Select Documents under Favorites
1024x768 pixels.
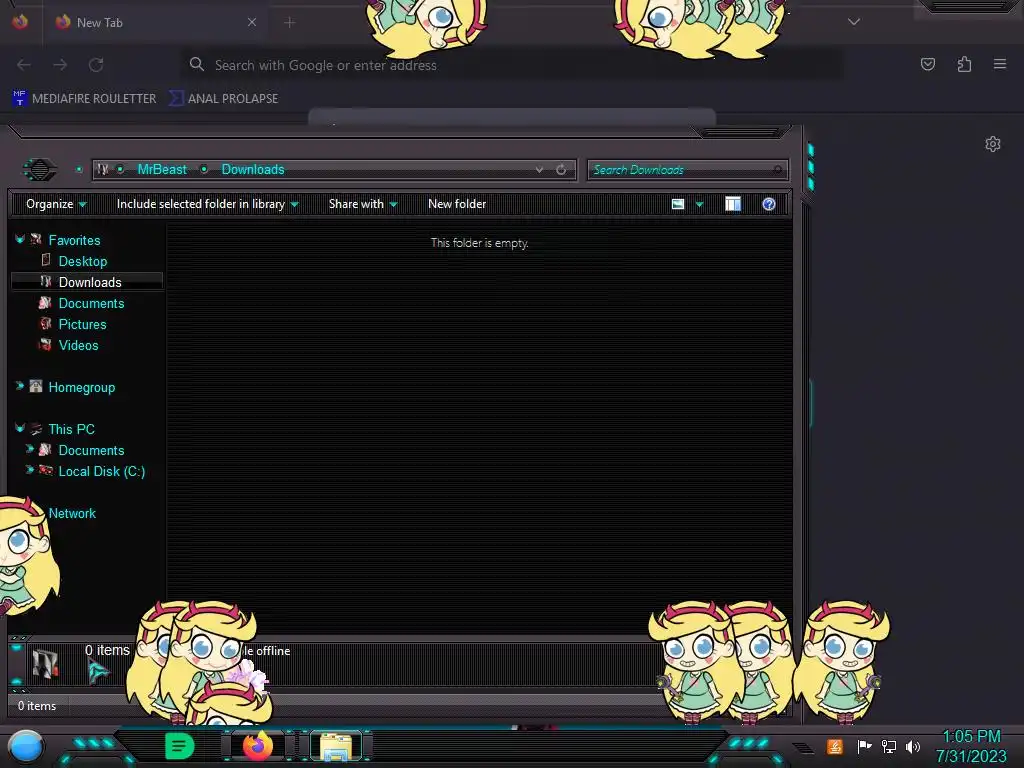(91, 303)
